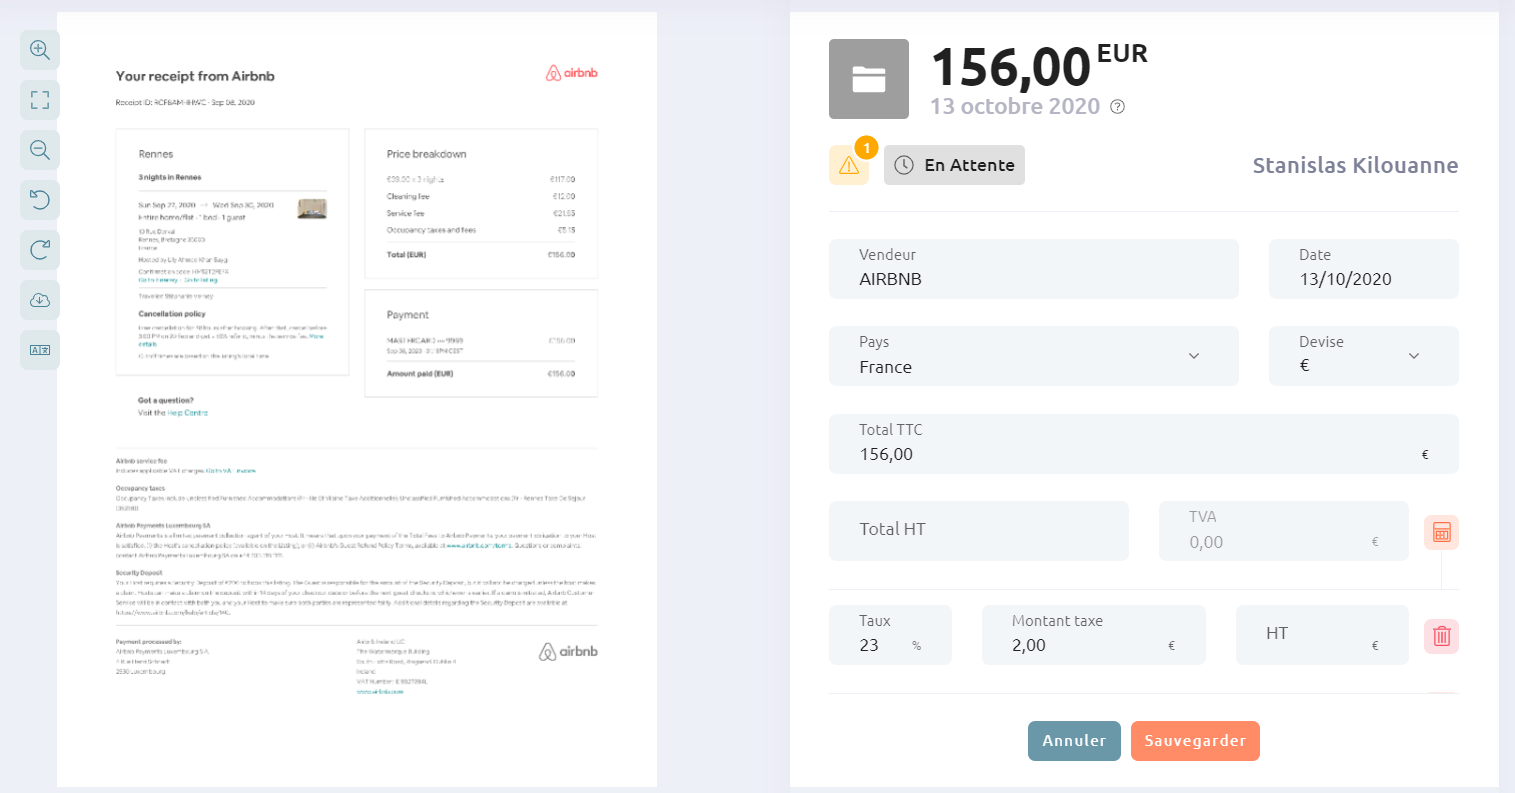Click the Annuler button
The image size is (1515, 793).
tap(1074, 741)
